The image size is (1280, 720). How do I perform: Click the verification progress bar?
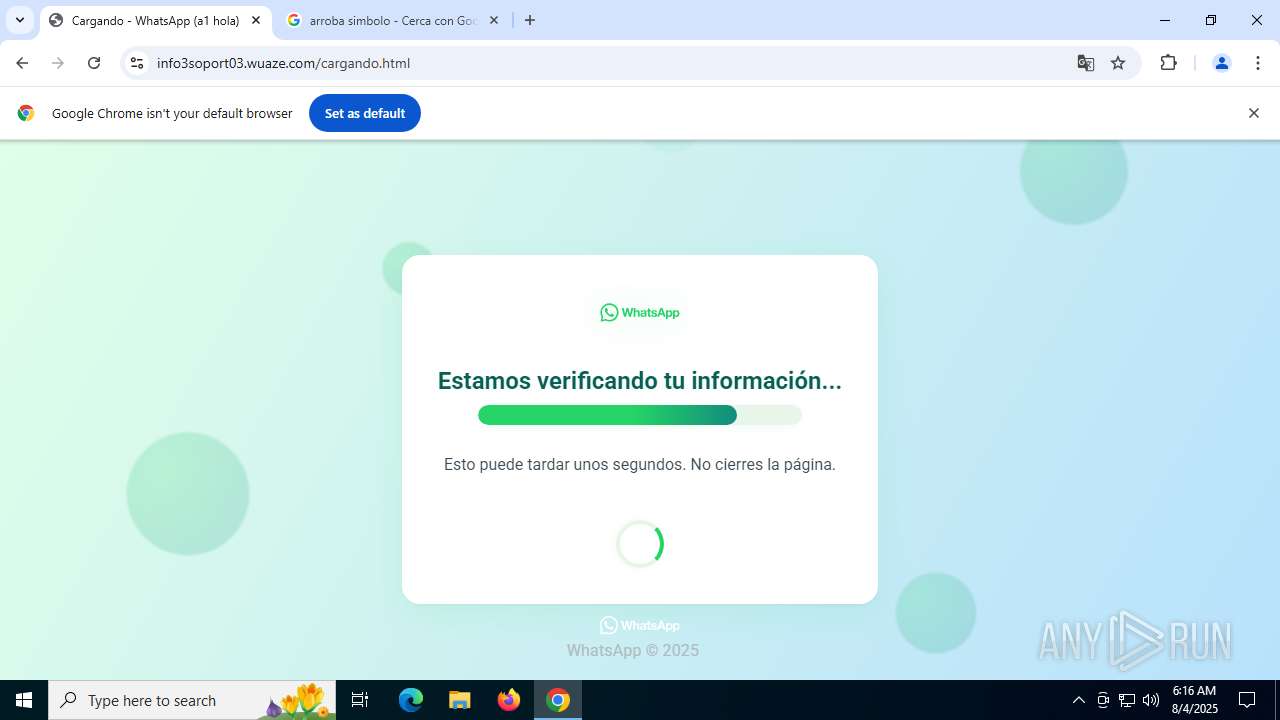tap(640, 415)
